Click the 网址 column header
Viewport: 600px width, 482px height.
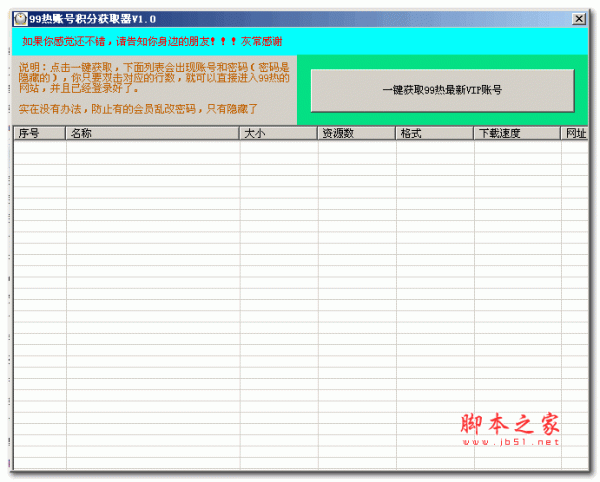575,134
